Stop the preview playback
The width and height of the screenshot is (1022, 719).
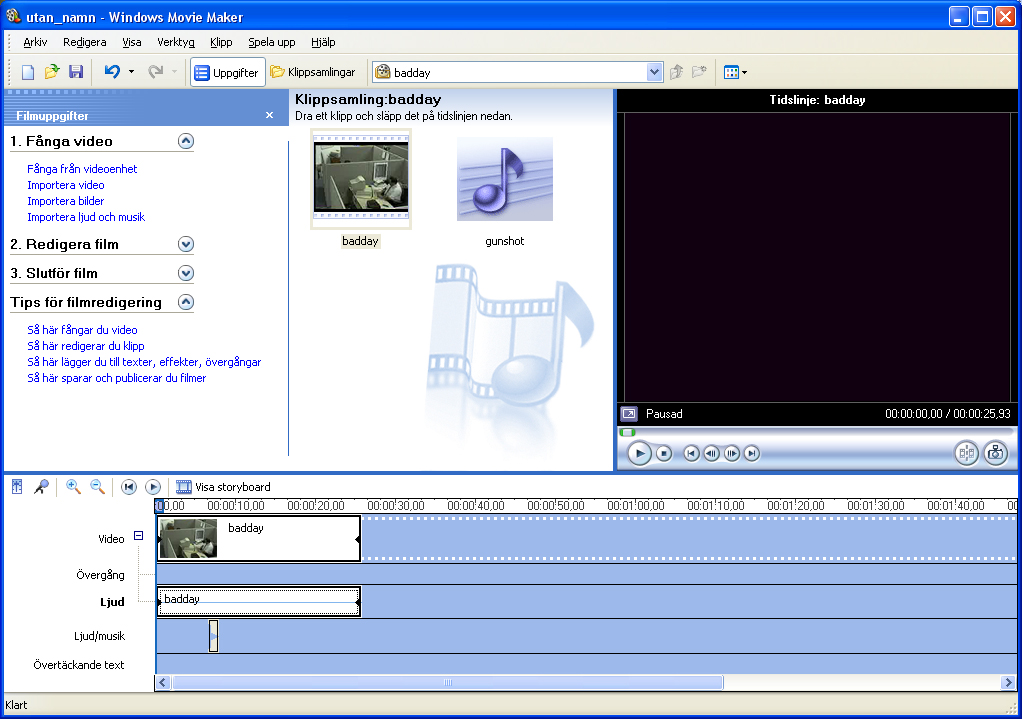pyautogui.click(x=664, y=453)
